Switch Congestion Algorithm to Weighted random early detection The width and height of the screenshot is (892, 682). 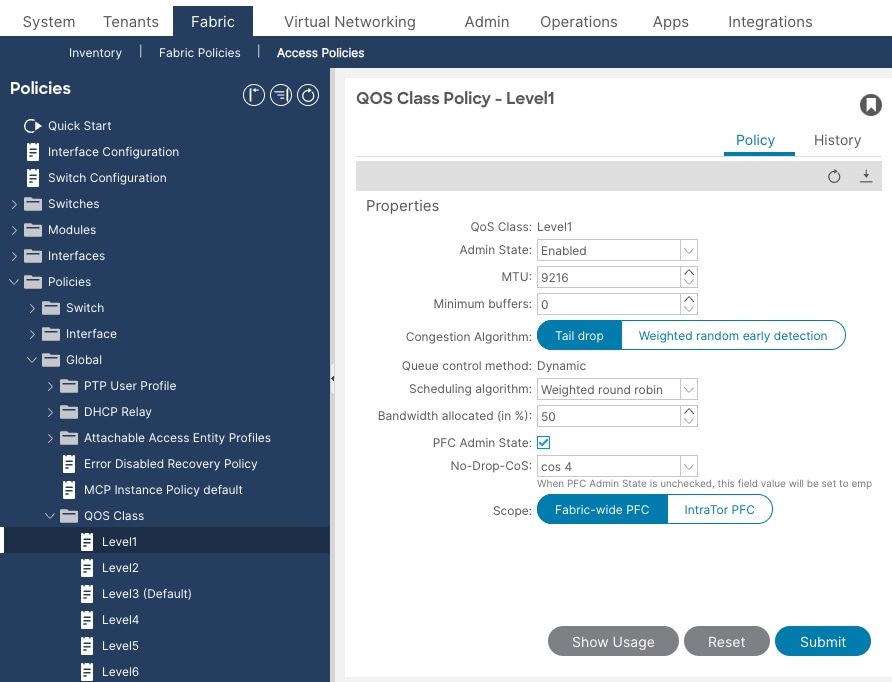(x=733, y=335)
